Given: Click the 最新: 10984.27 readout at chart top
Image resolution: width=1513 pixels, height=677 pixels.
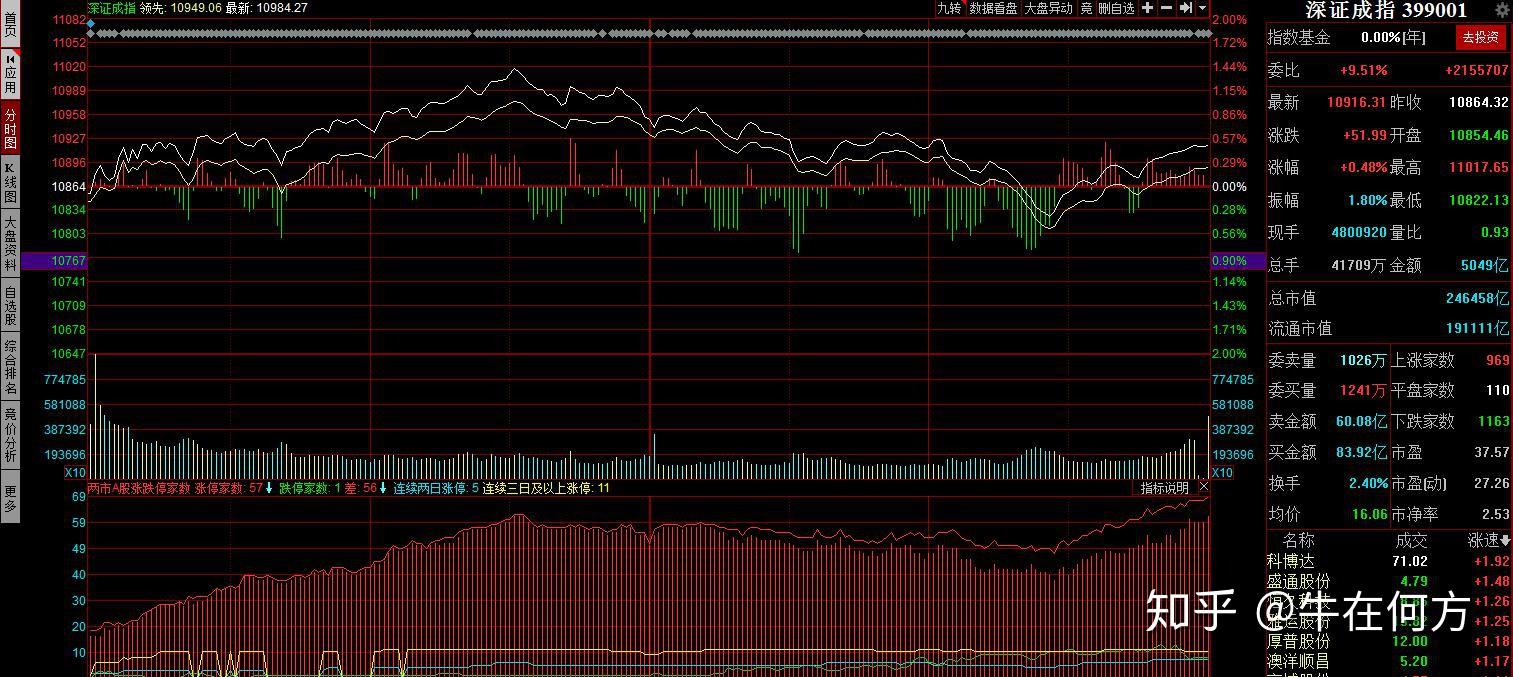Looking at the screenshot, I should (x=266, y=8).
